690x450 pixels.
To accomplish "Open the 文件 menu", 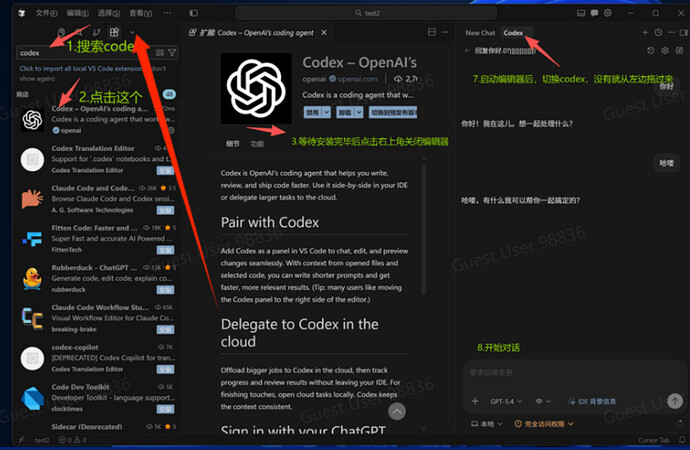I will click(46, 13).
